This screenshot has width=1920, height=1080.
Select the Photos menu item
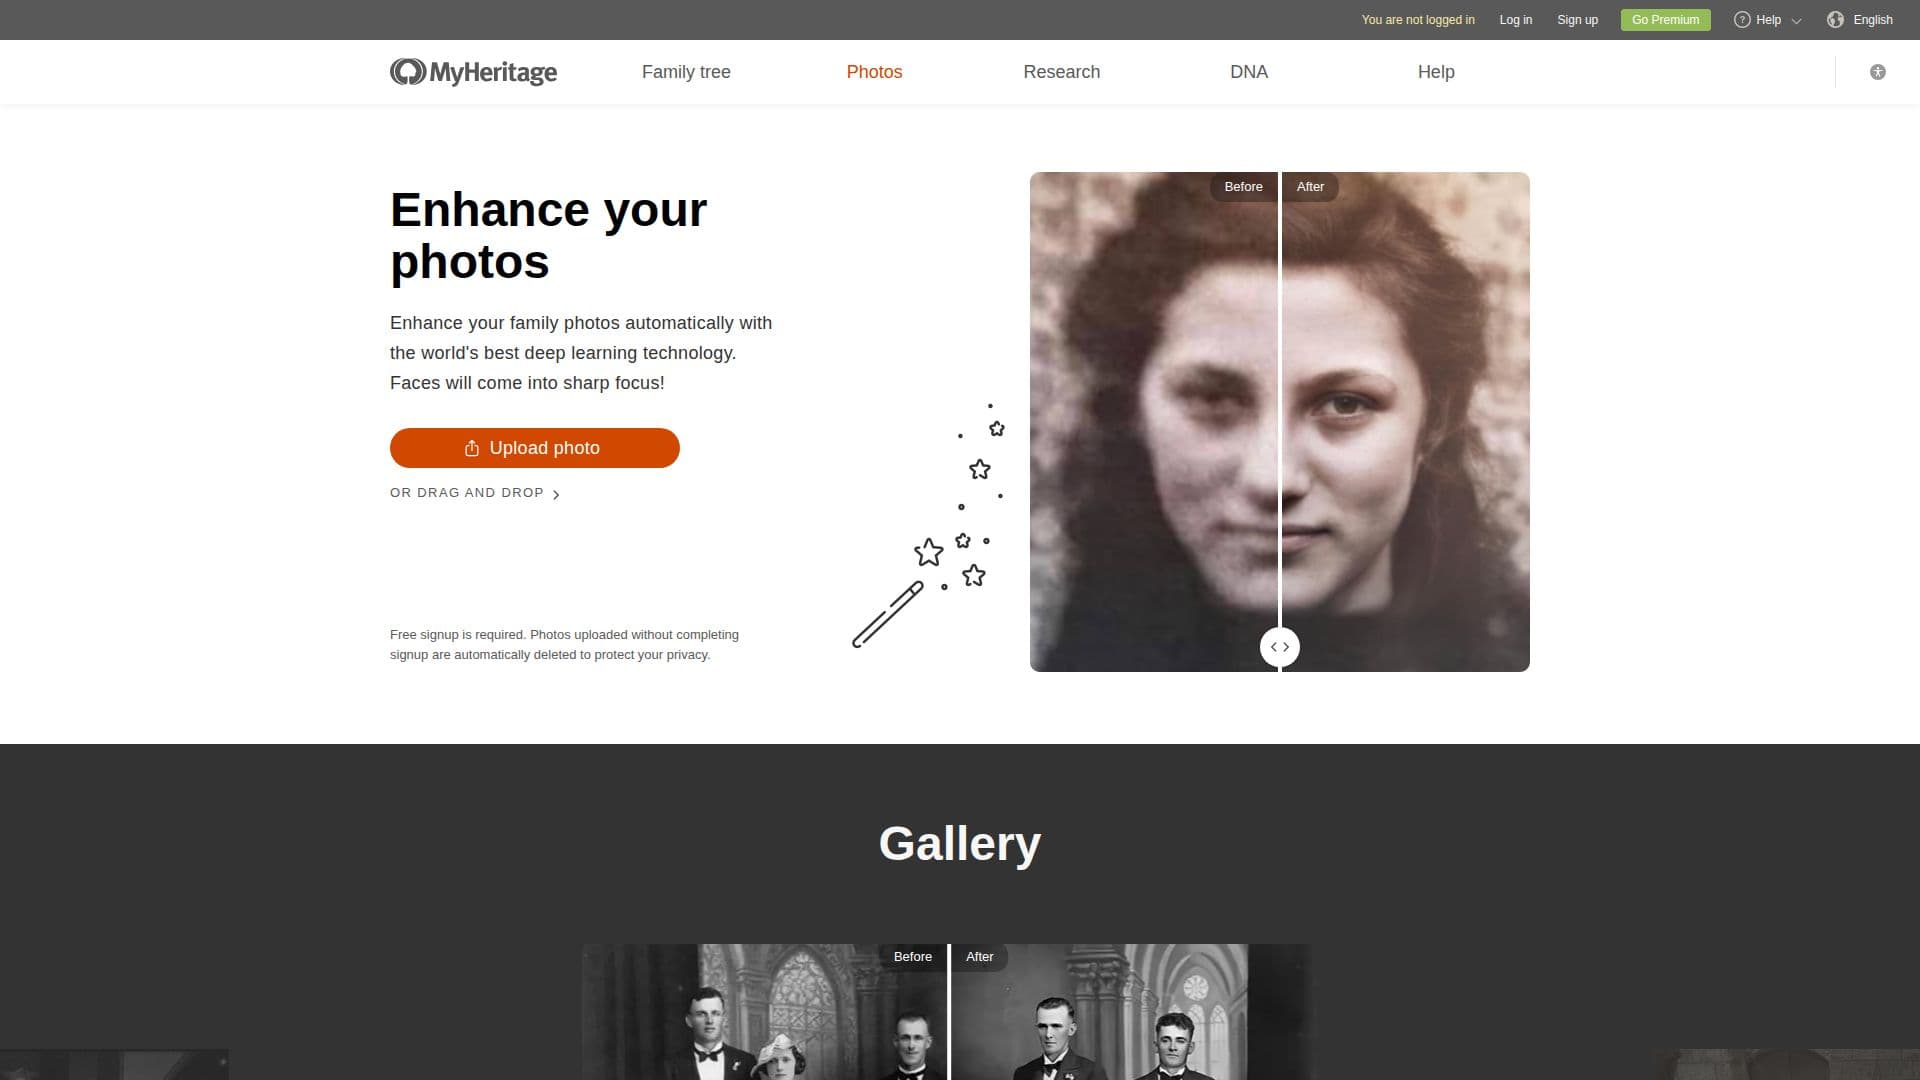pyautogui.click(x=874, y=72)
